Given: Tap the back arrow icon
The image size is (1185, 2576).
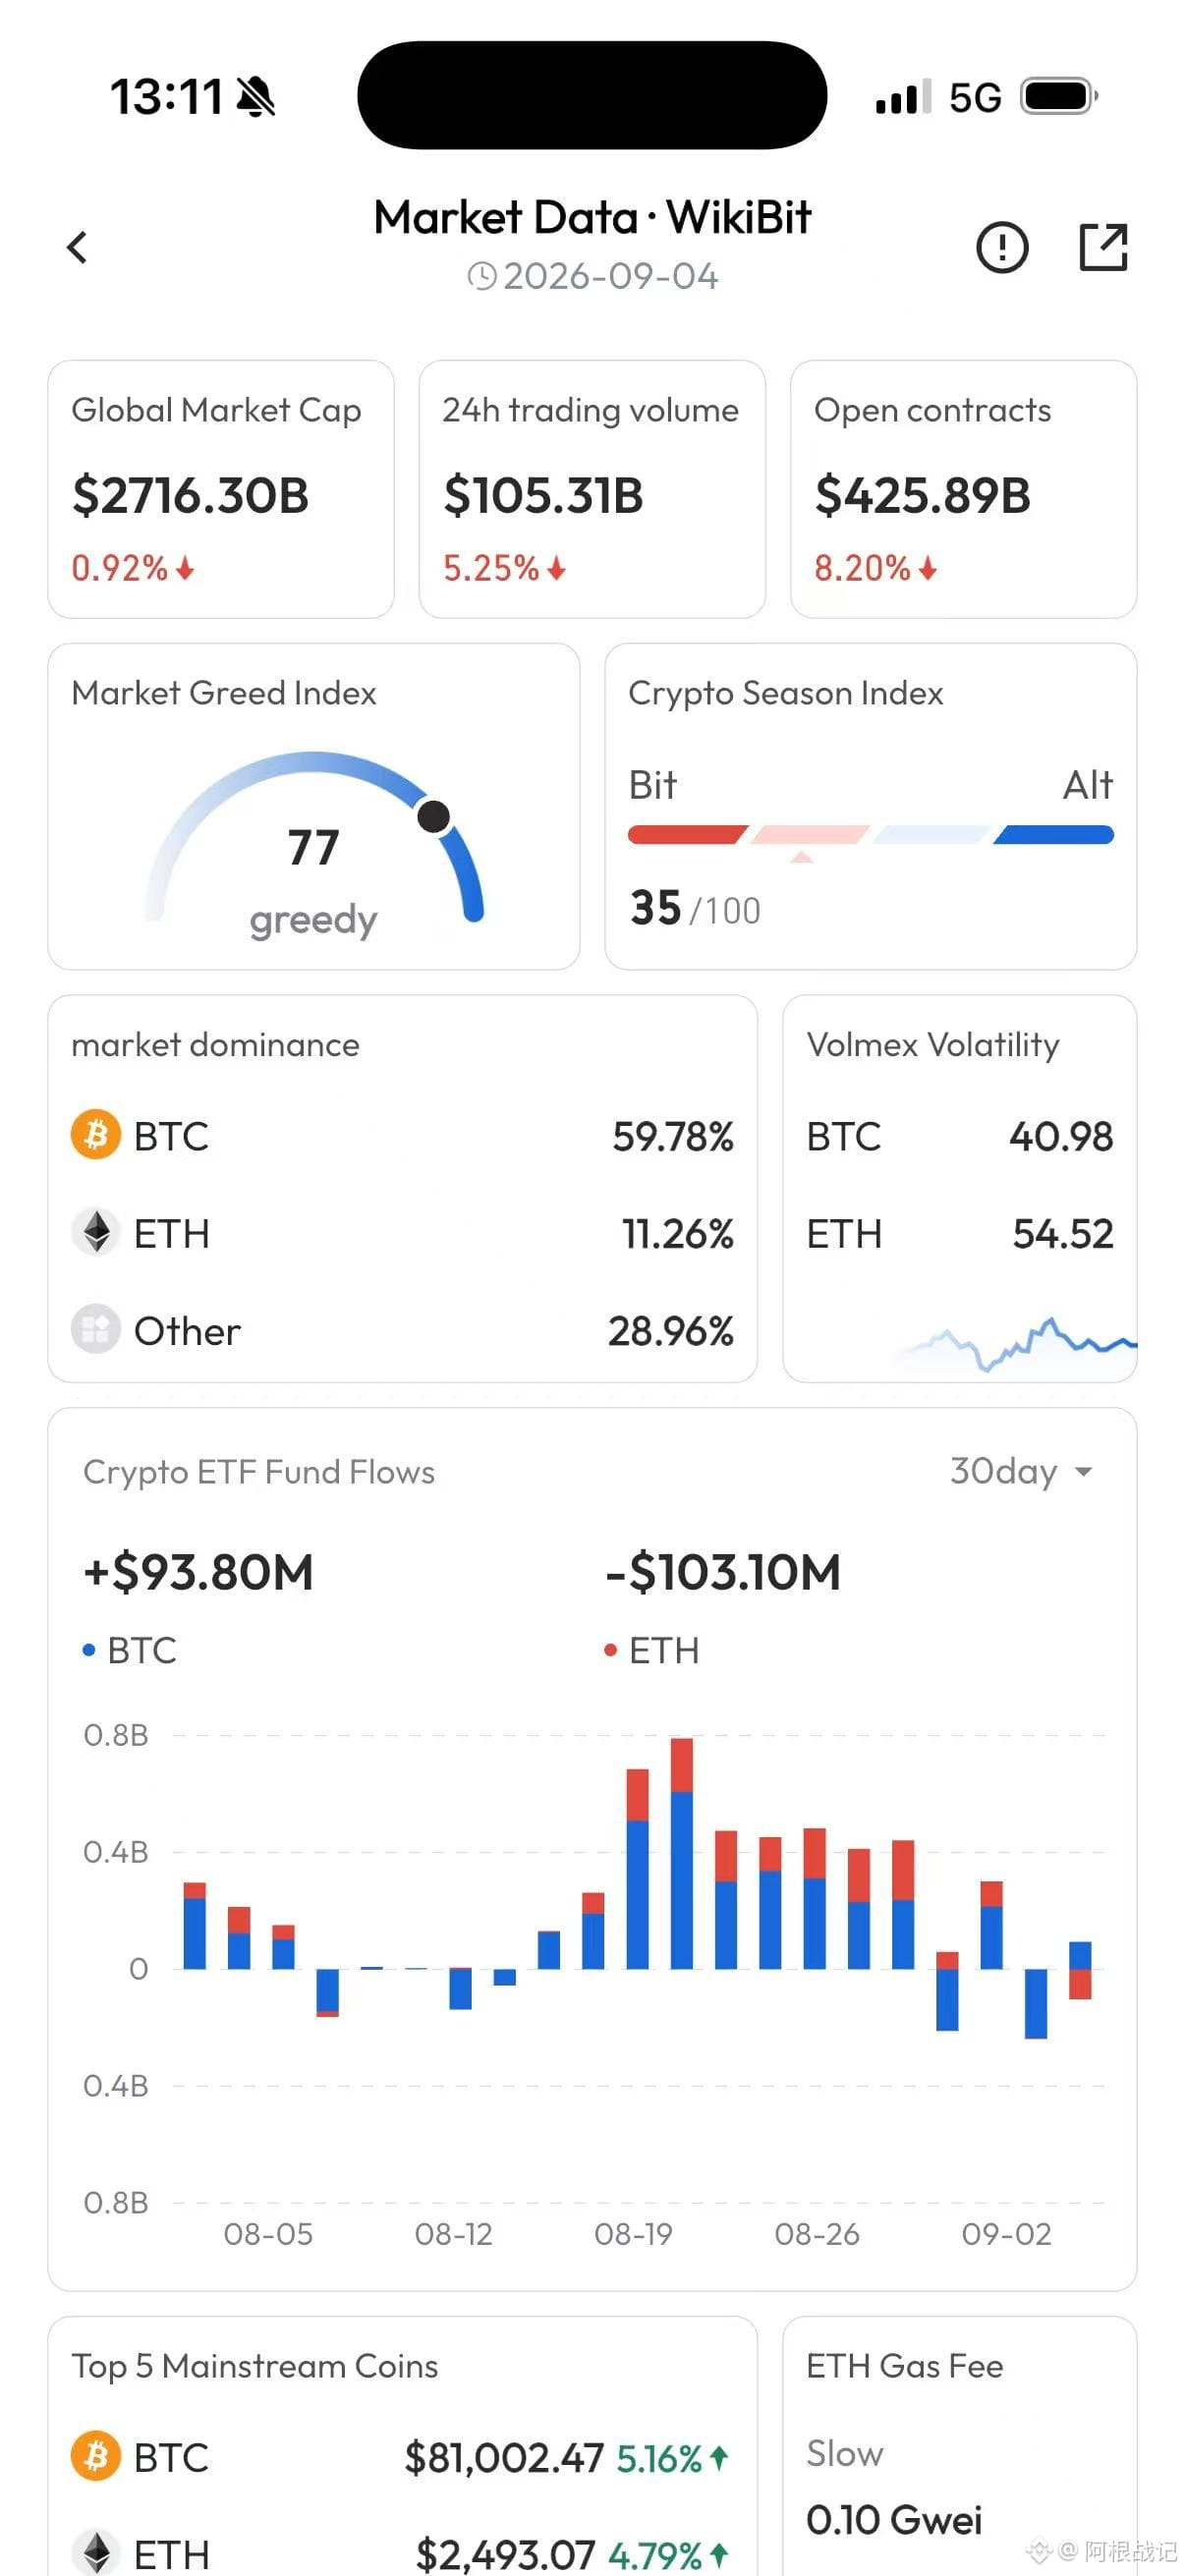Looking at the screenshot, I should 77,247.
